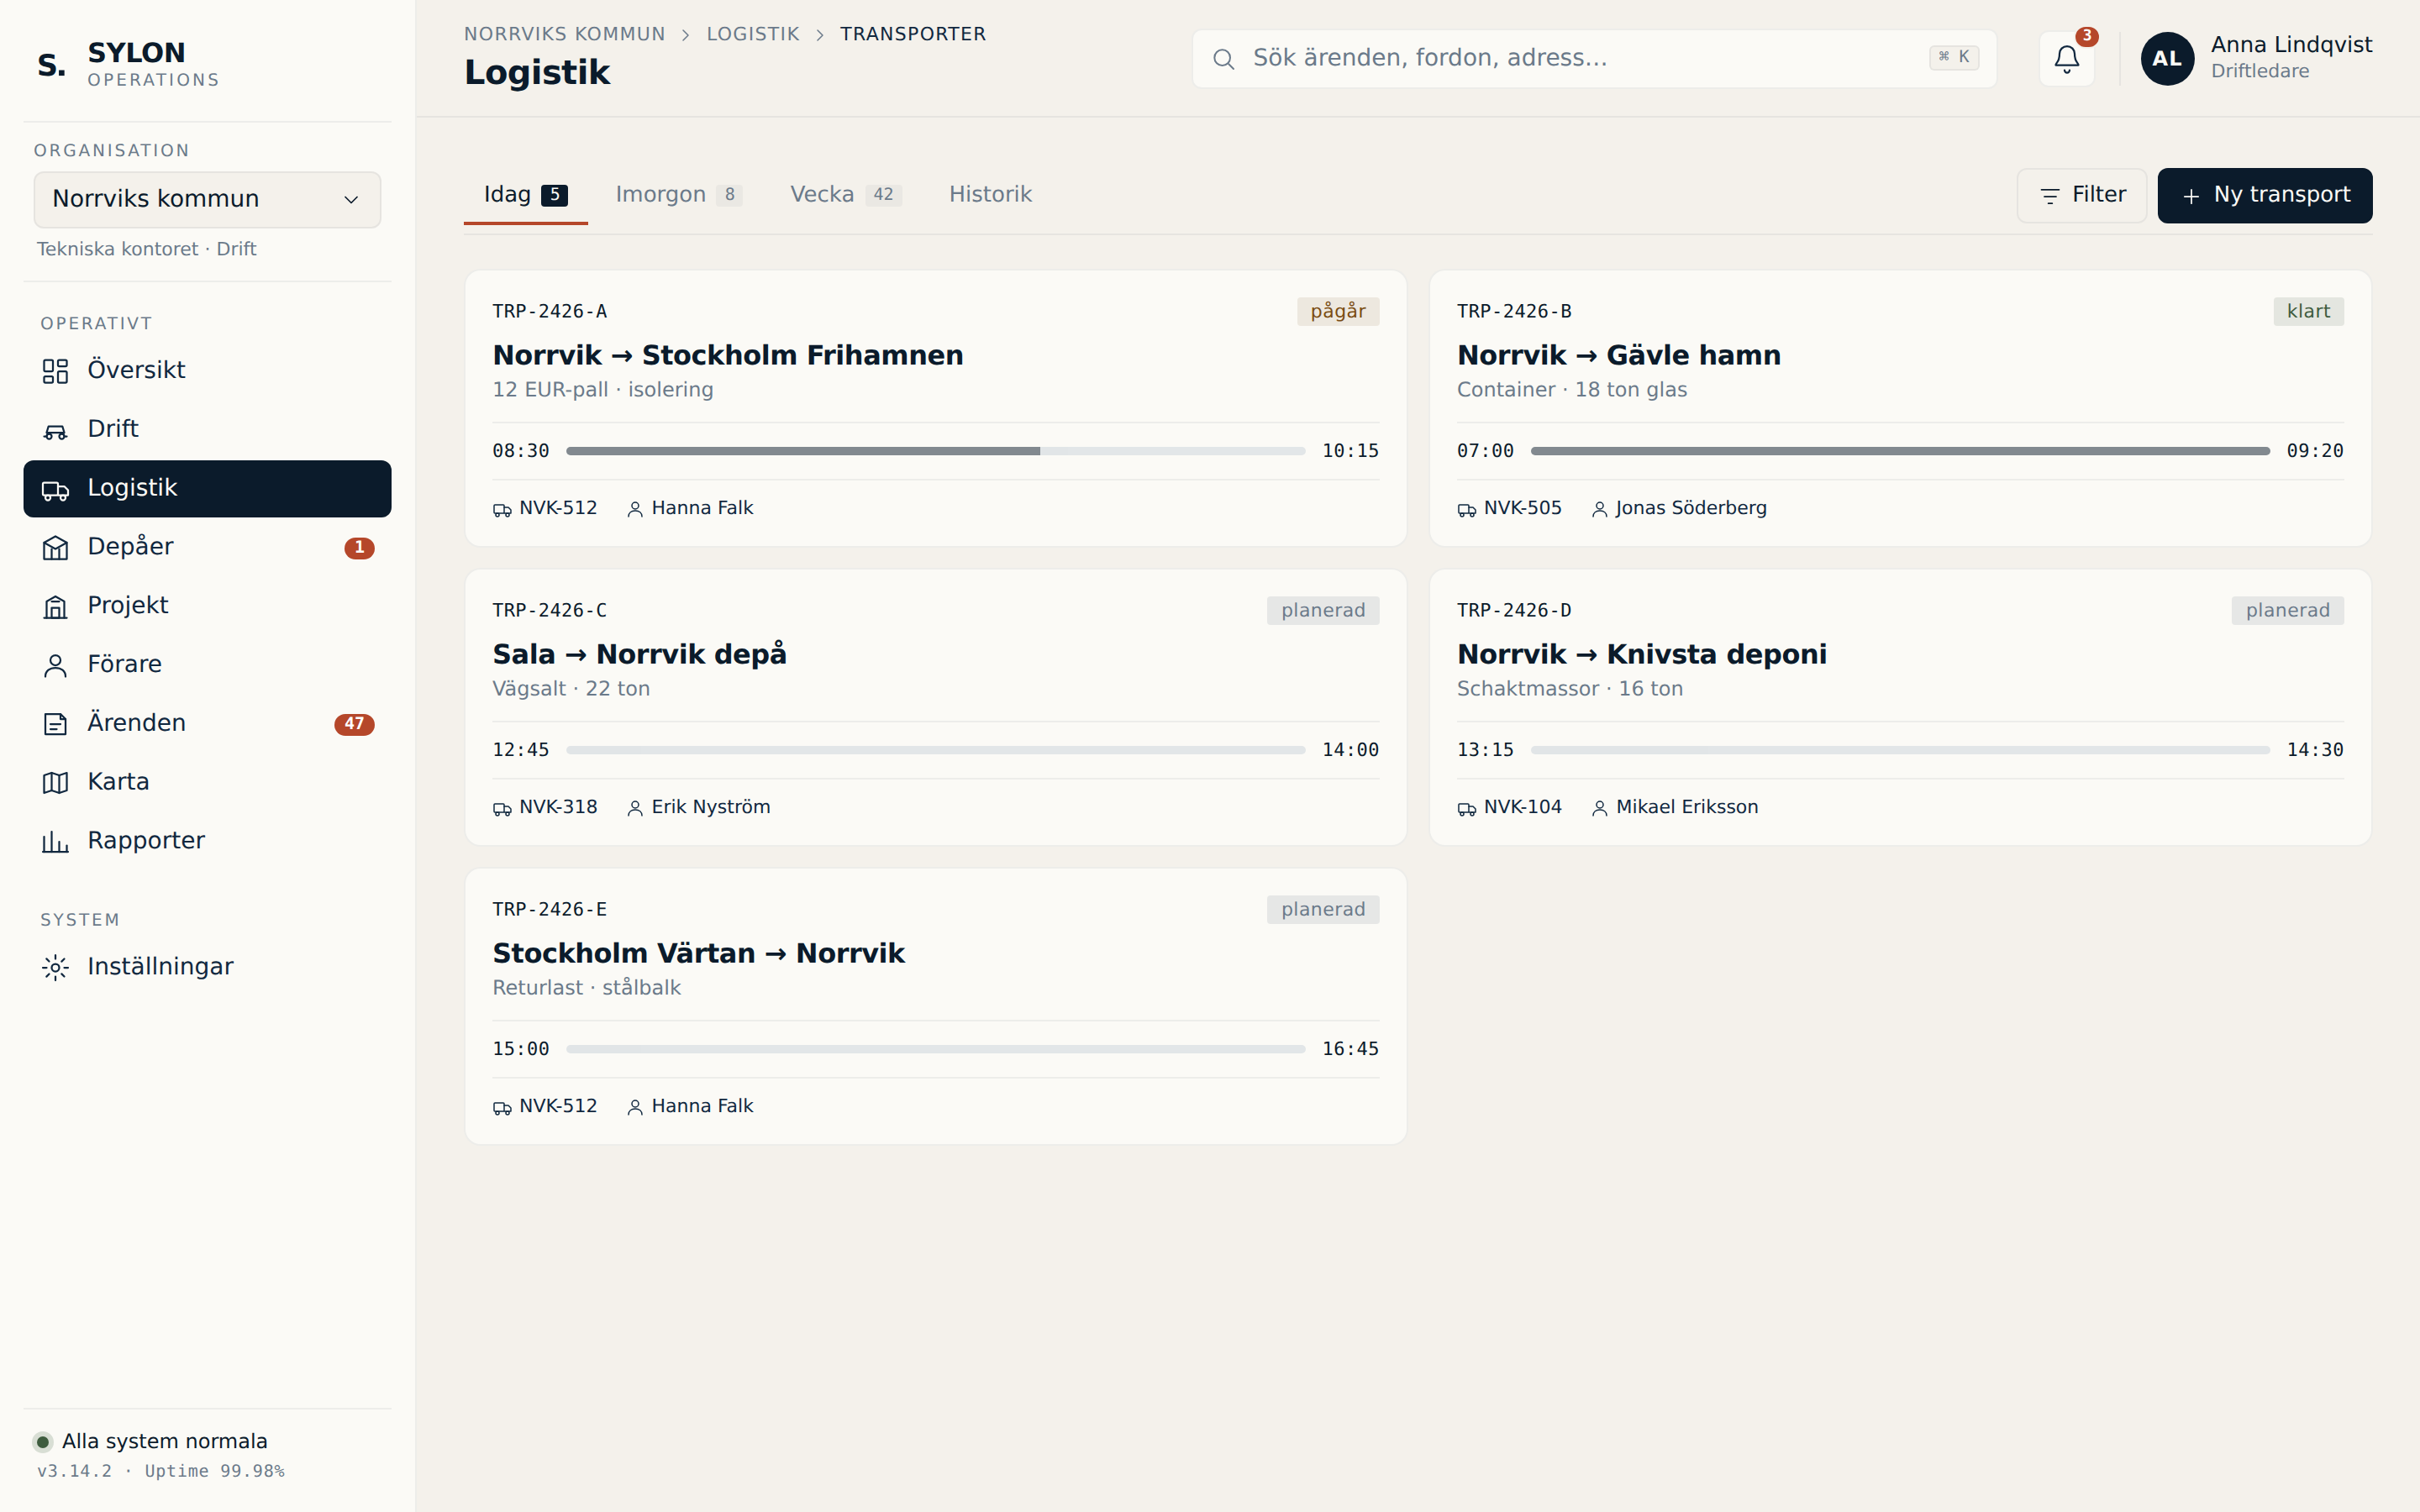
Task: Click Hanna Falk on TRP-2426-E
Action: [689, 1106]
